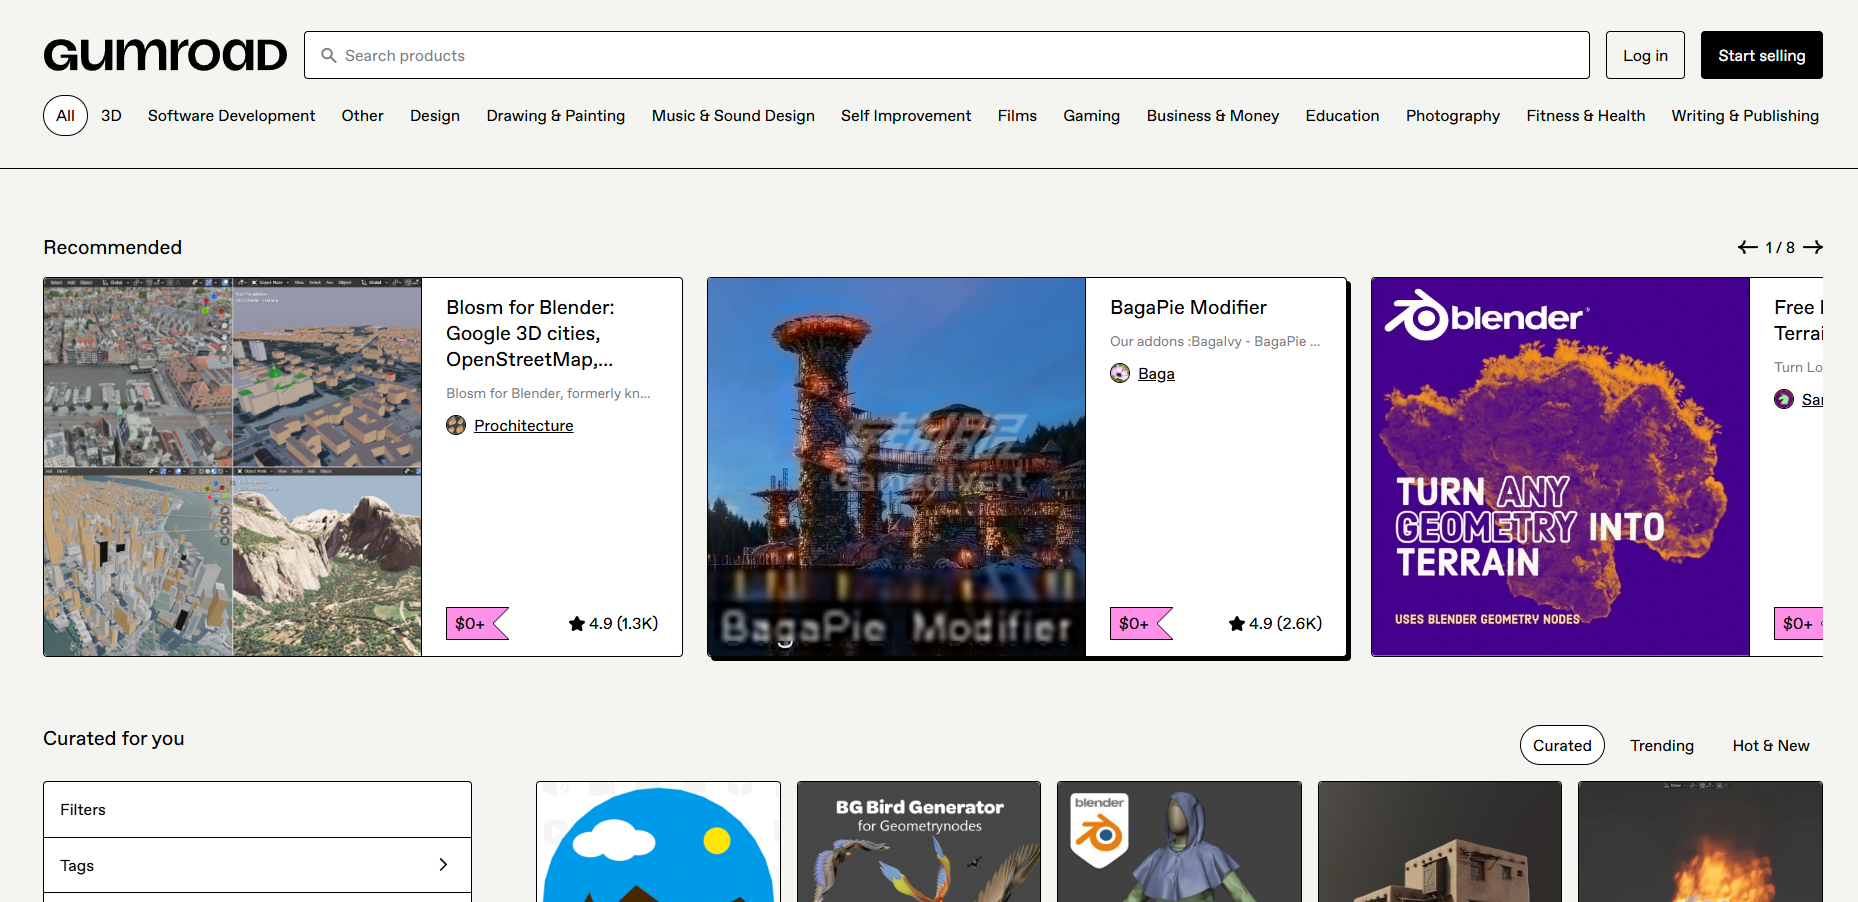The image size is (1858, 902).
Task: Open Music & Sound Design category
Action: tap(732, 116)
